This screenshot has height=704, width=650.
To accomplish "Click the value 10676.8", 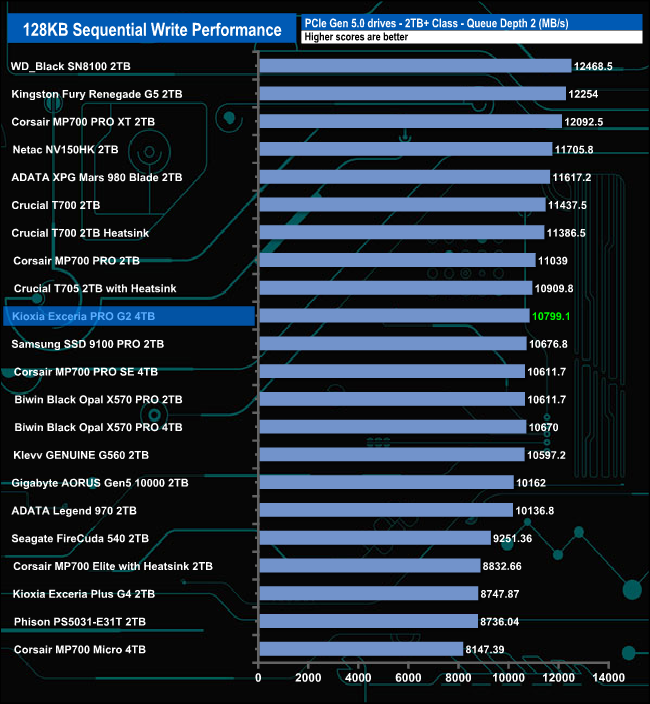I will coord(548,344).
